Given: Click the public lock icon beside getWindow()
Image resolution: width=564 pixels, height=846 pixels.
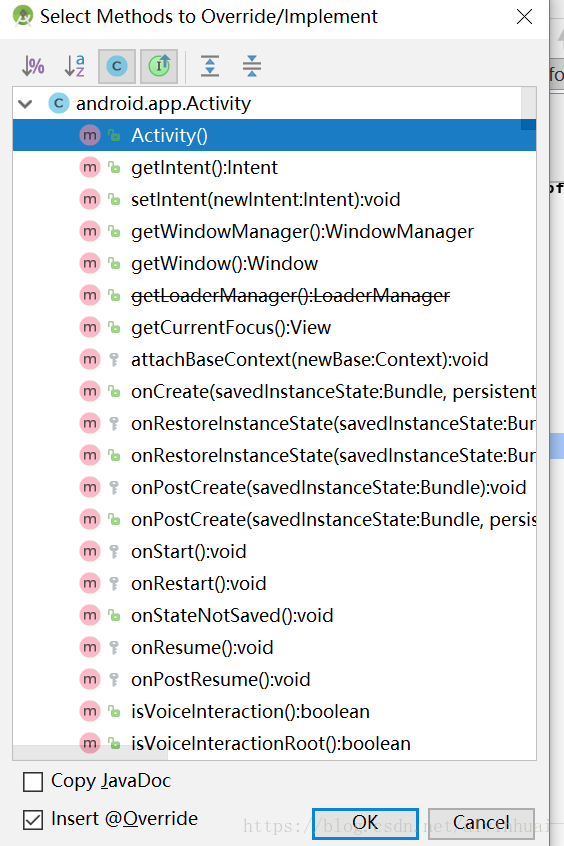Looking at the screenshot, I should 114,263.
